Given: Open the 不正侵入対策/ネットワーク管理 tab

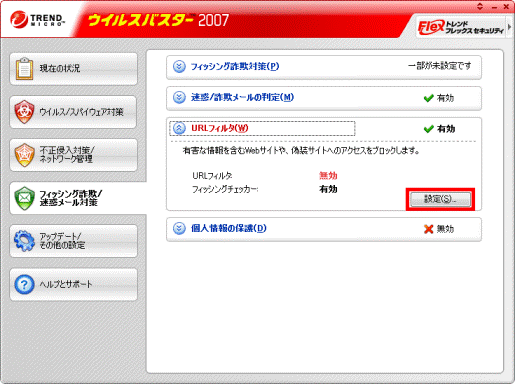Looking at the screenshot, I should pos(73,155).
